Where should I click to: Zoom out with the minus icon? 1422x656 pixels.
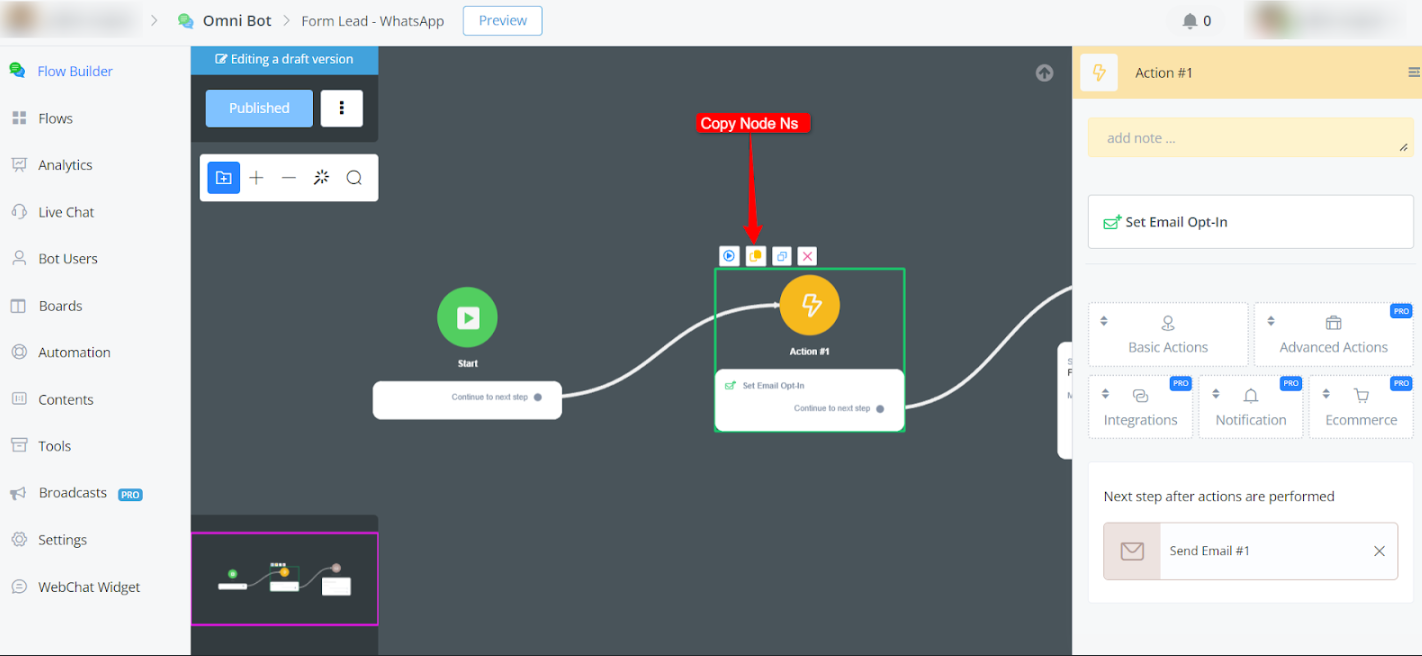pyautogui.click(x=289, y=178)
